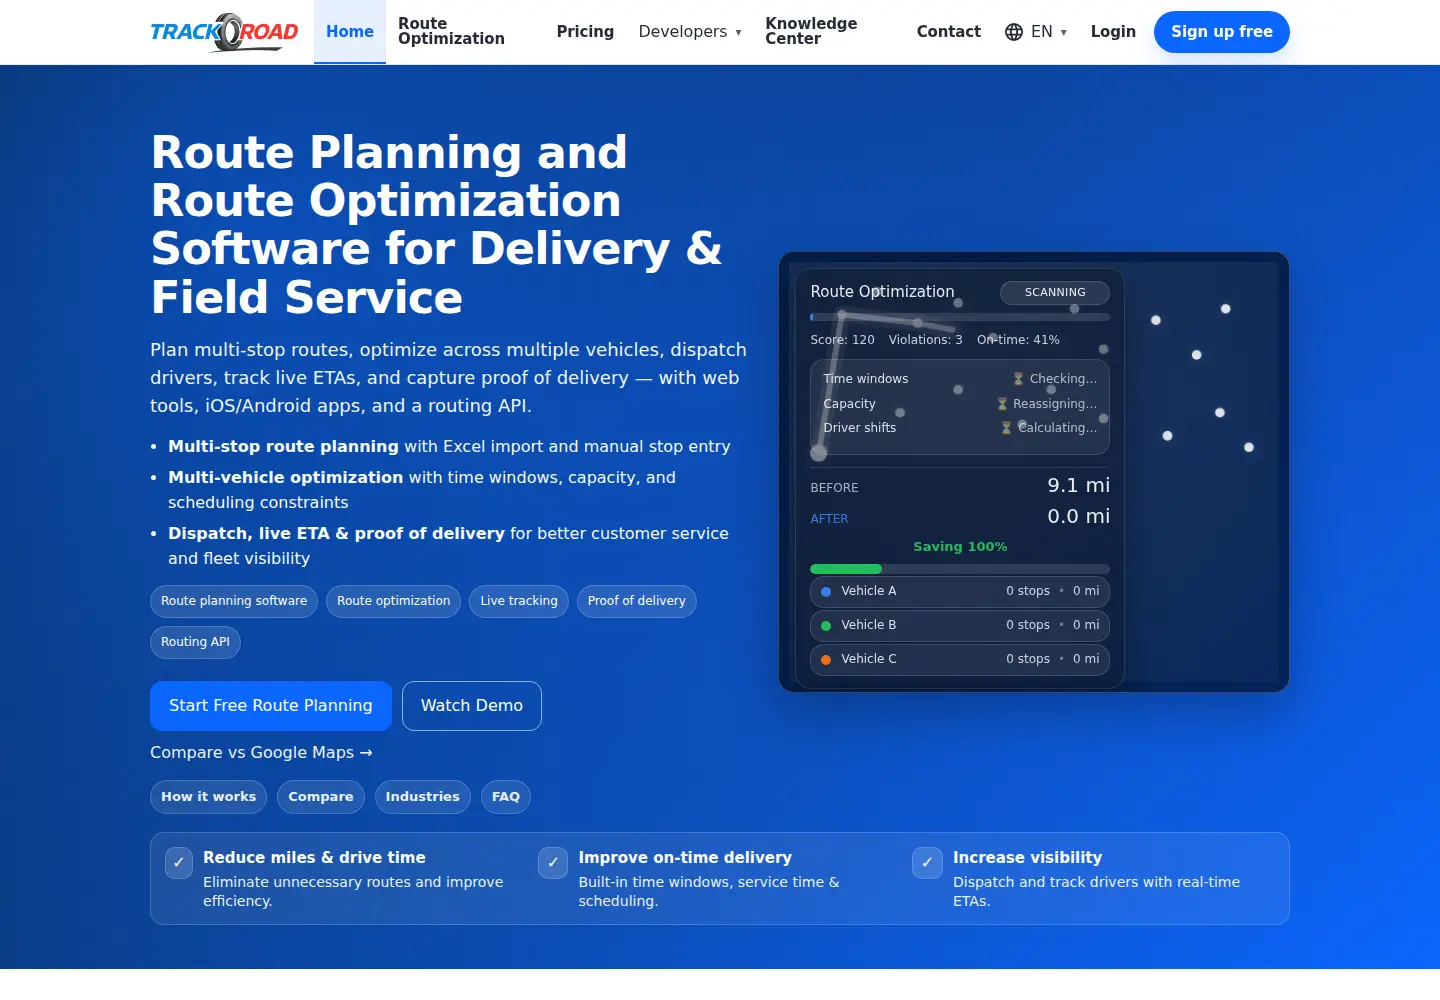The image size is (1440, 1000).
Task: Click the Login link
Action: pos(1113,32)
